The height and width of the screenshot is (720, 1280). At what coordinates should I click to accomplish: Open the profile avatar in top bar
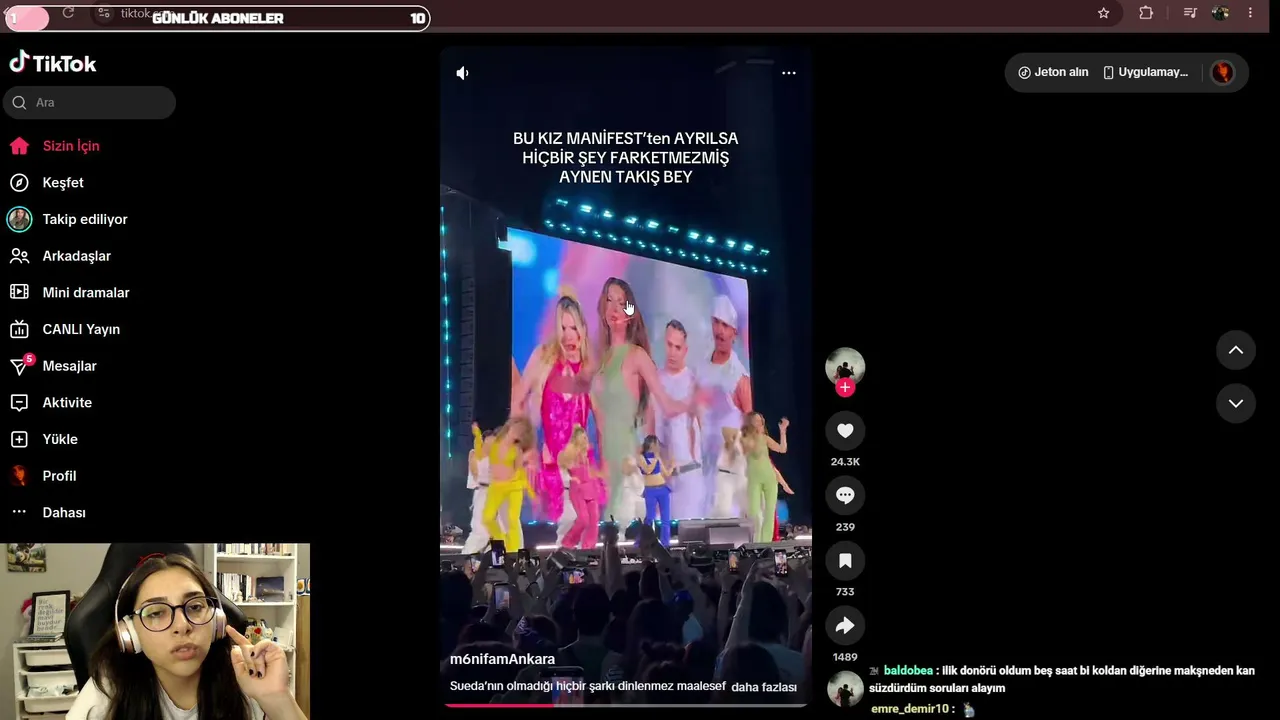[1222, 72]
